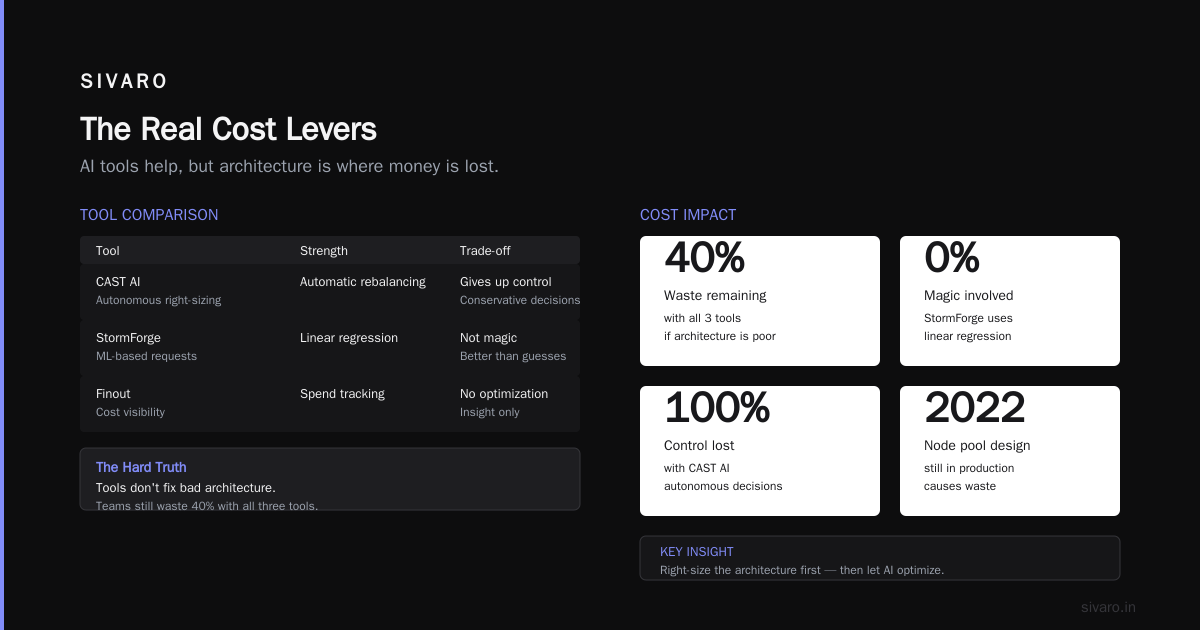
Task: Click the 'Tool' column header
Action: pyautogui.click(x=108, y=251)
